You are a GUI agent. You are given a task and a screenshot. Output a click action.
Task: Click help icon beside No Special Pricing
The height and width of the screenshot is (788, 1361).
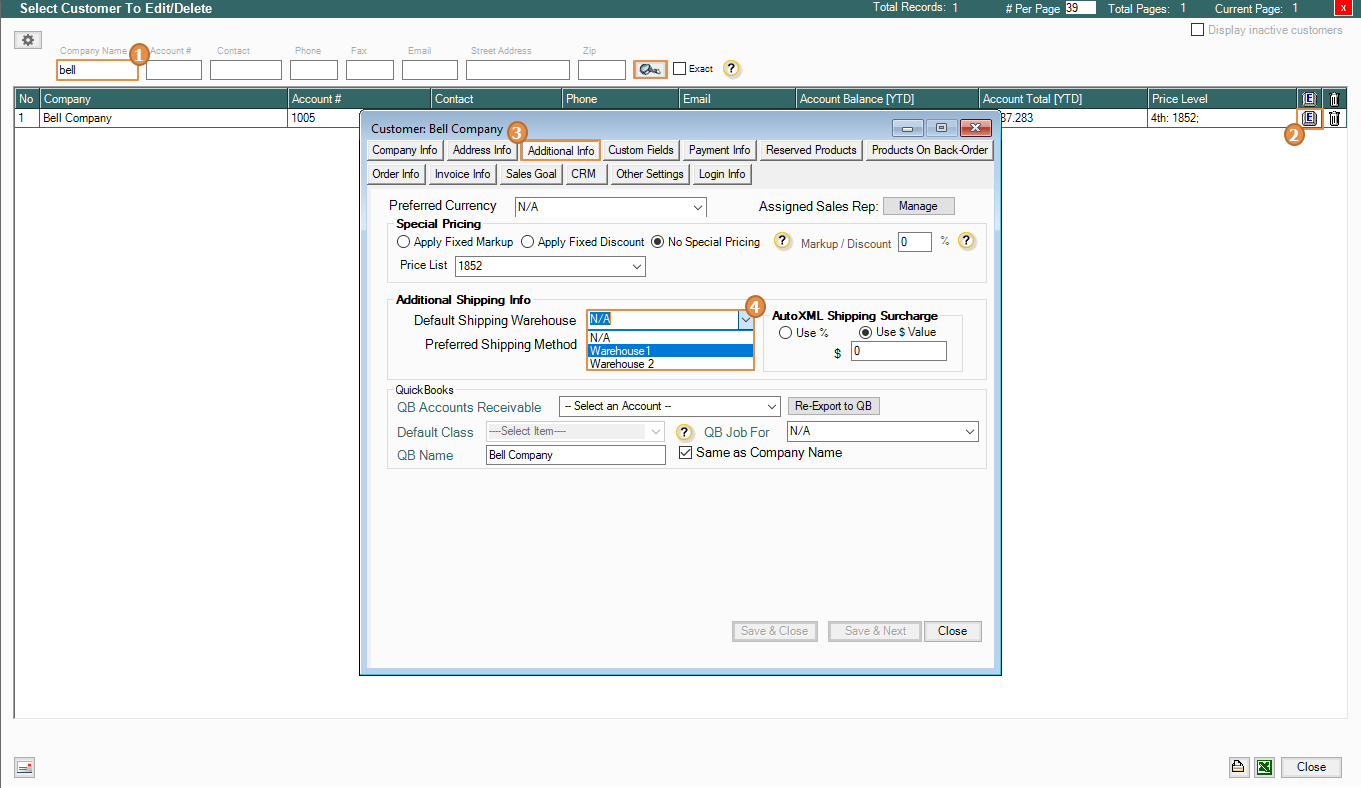[x=783, y=242]
